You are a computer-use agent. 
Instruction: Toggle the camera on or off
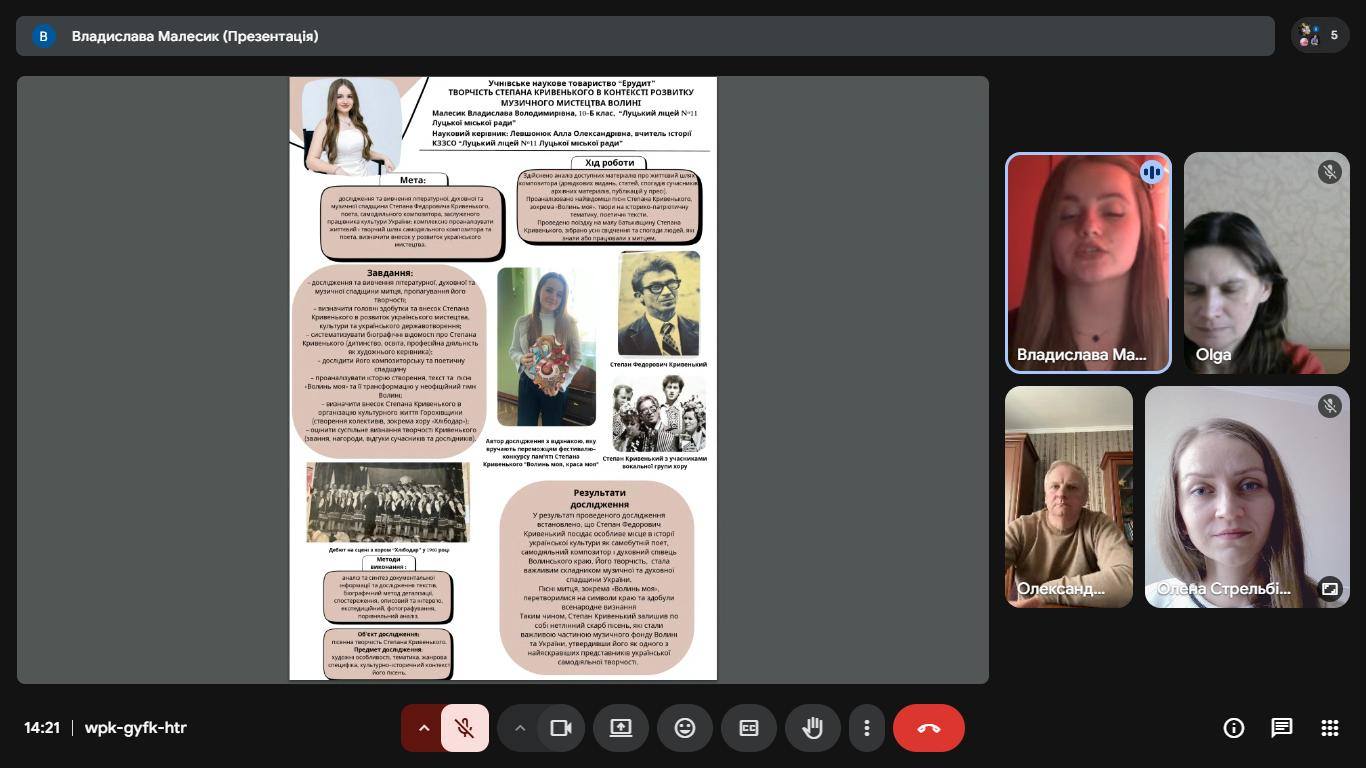(561, 728)
